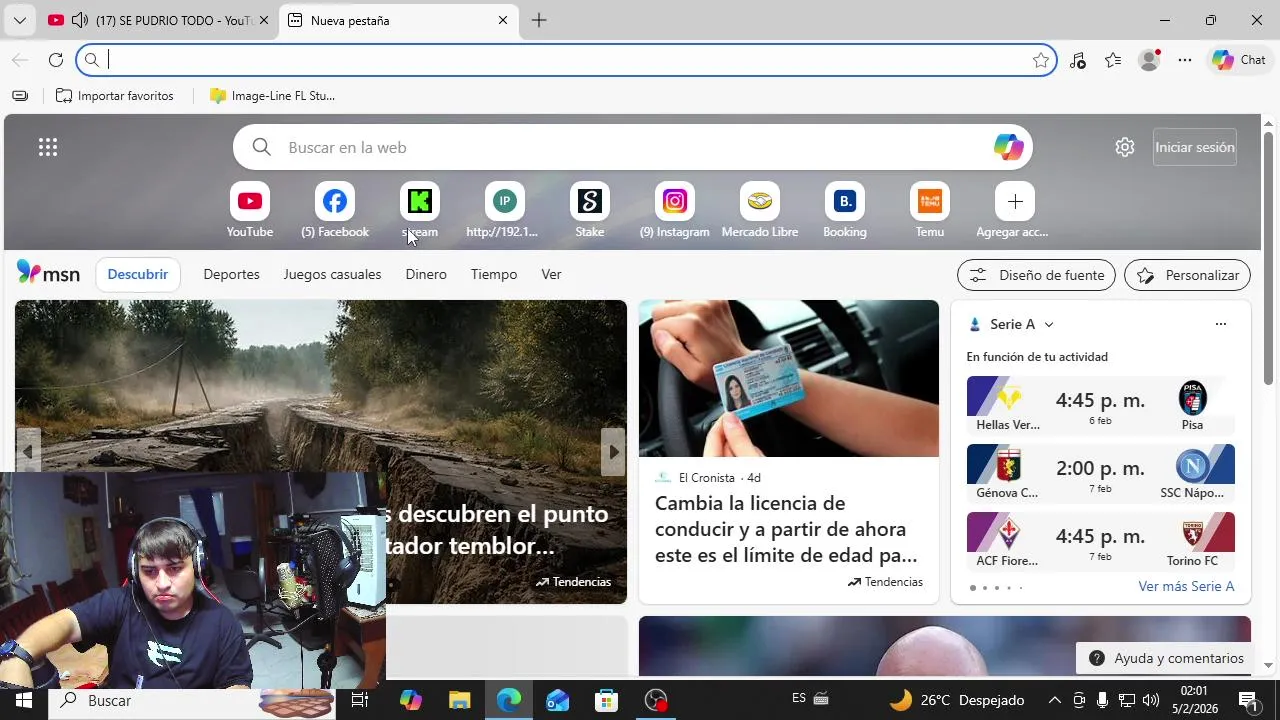Click the taskbar Buscar search box
The height and width of the screenshot is (720, 1280).
pyautogui.click(x=192, y=700)
